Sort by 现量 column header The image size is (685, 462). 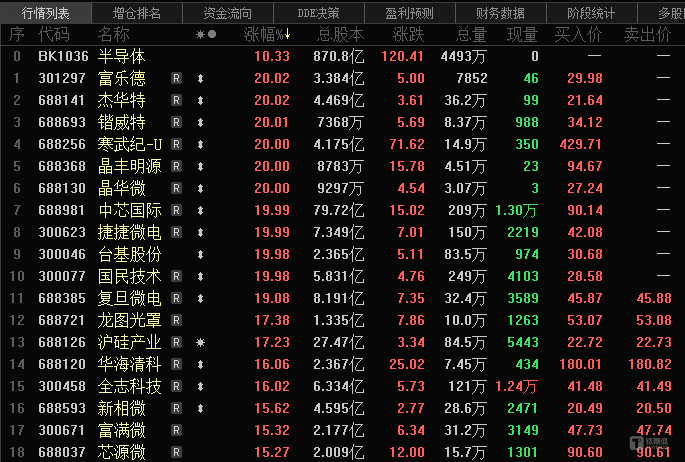[x=522, y=34]
